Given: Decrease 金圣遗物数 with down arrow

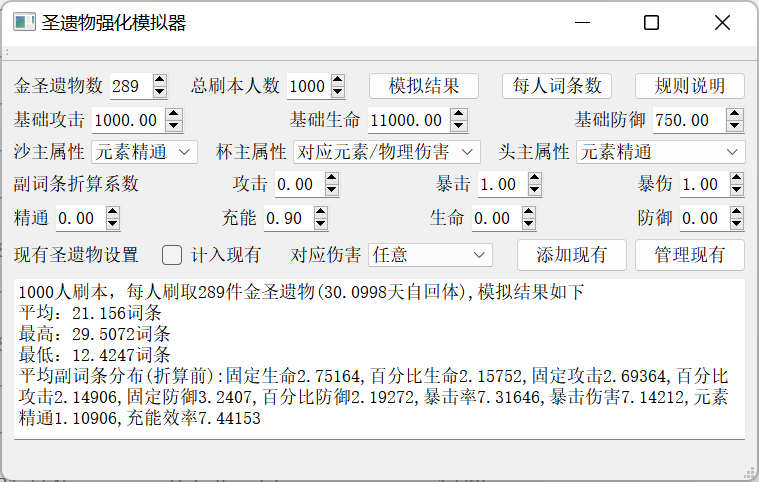Looking at the screenshot, I should coord(160,92).
